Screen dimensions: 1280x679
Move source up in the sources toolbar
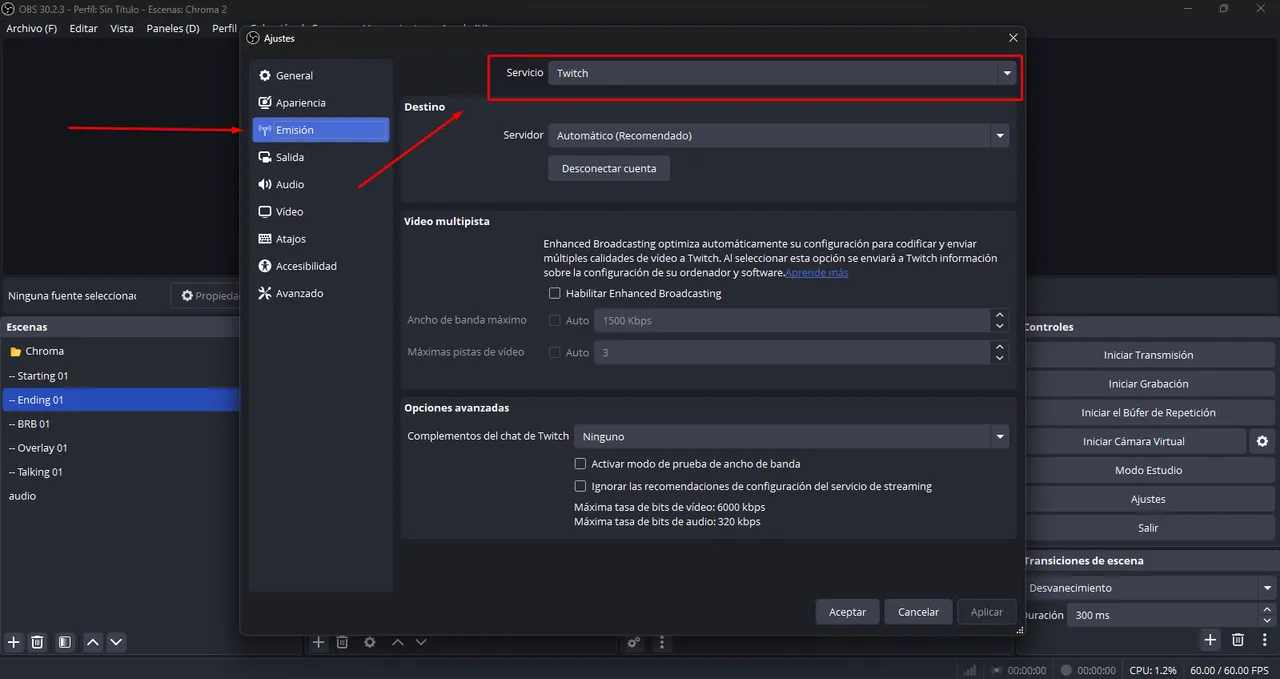[x=397, y=642]
